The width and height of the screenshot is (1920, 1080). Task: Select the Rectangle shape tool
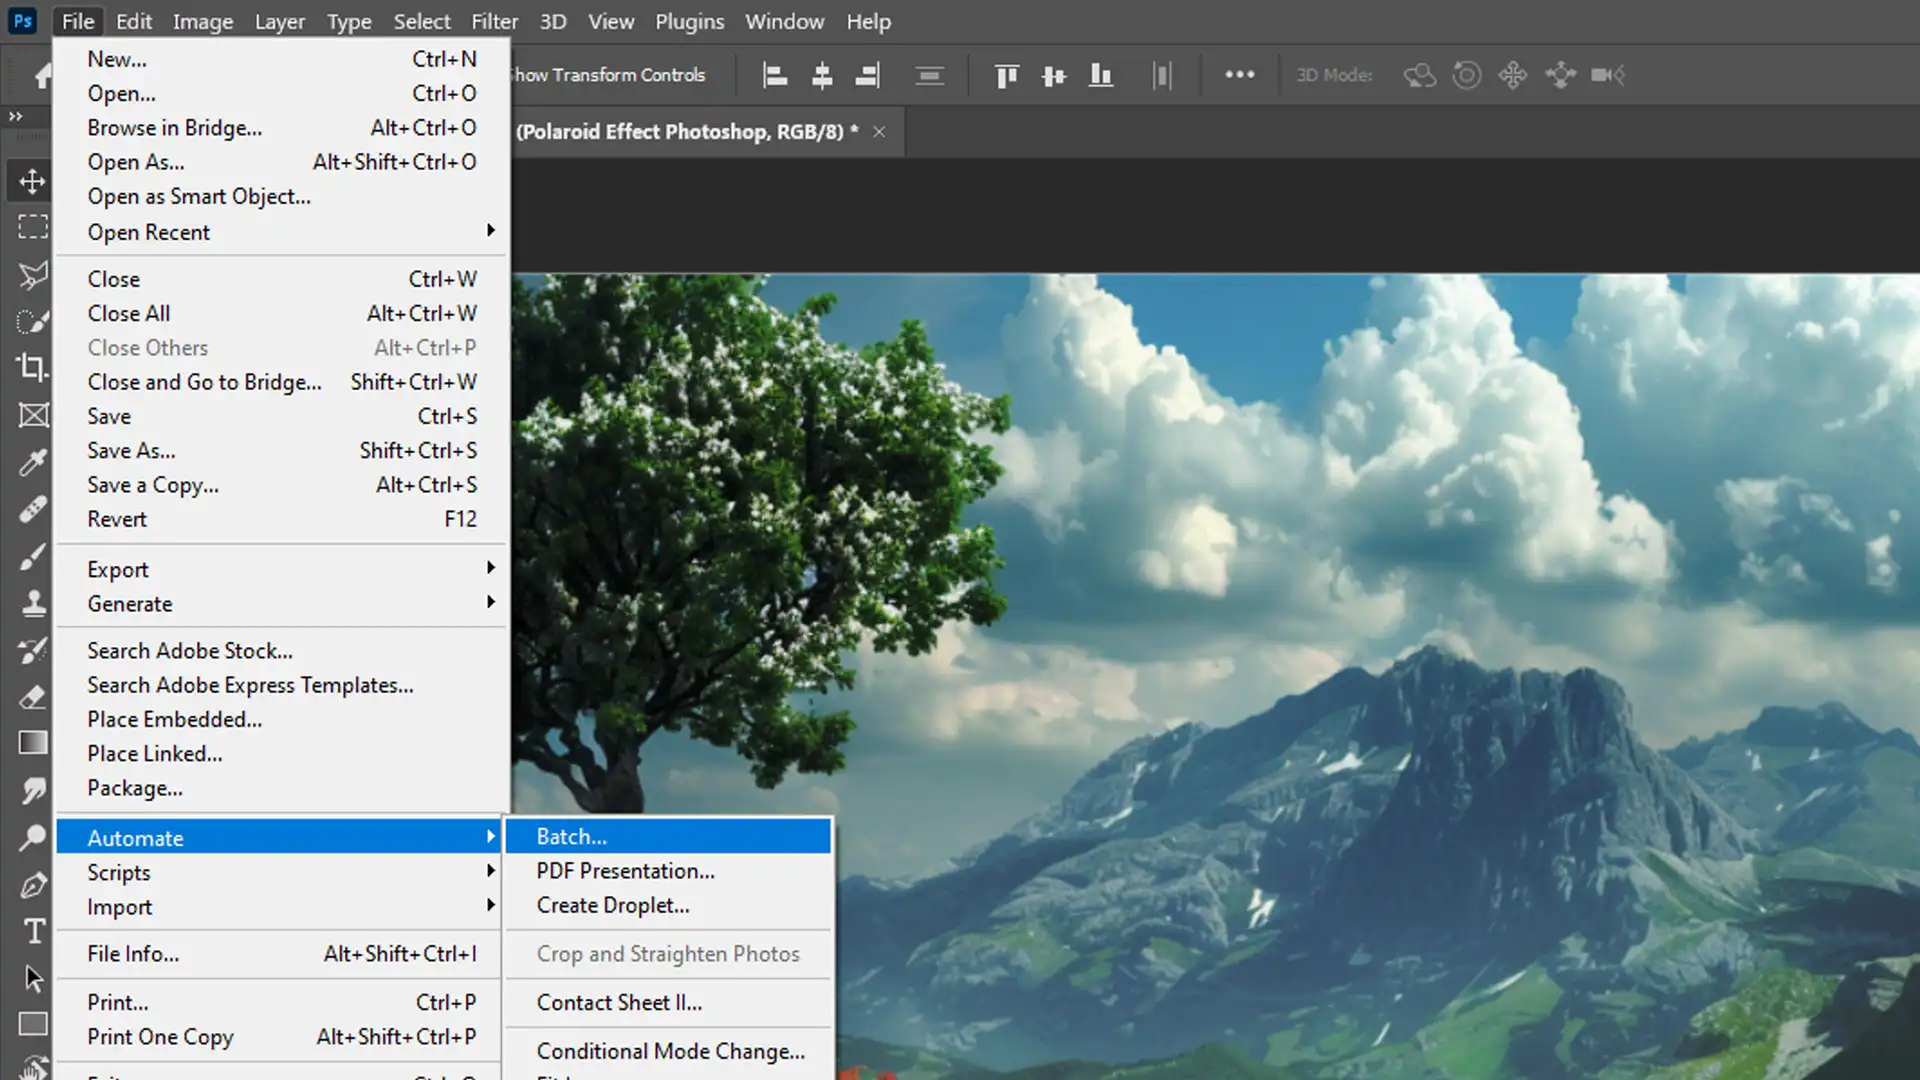(32, 1025)
